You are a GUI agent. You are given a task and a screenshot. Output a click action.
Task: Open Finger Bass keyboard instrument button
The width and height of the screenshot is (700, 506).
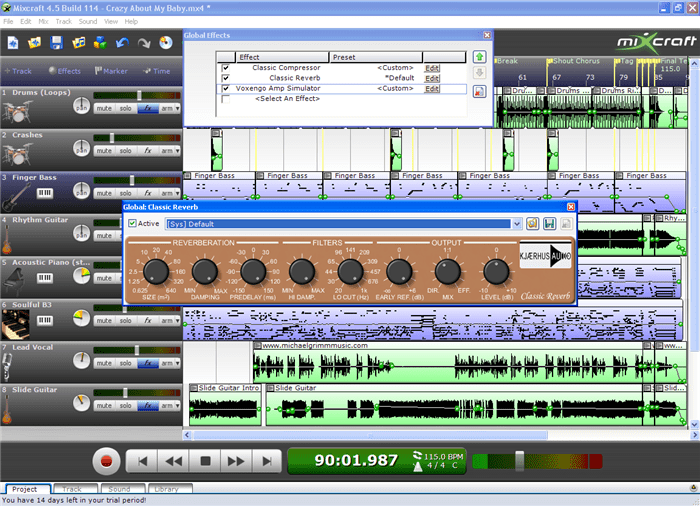pyautogui.click(x=45, y=193)
